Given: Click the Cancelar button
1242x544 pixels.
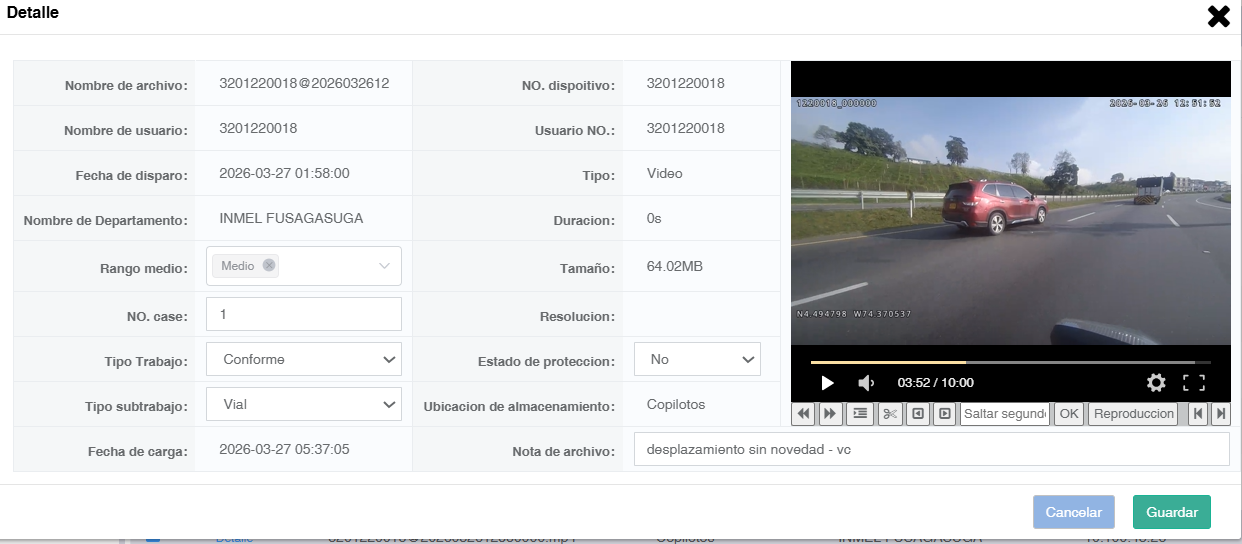Looking at the screenshot, I should (1074, 512).
